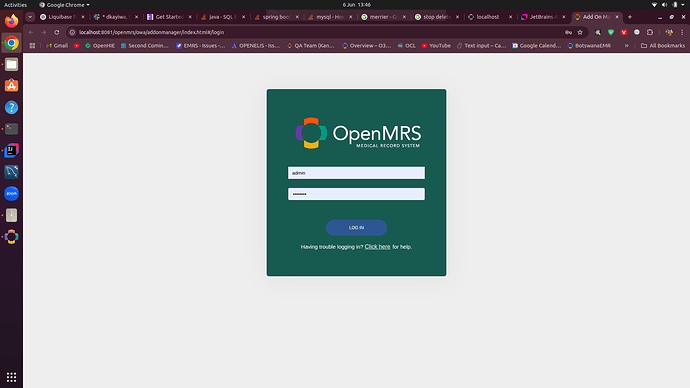Open the All Bookmarks folder
Image resolution: width=690 pixels, height=388 pixels.
click(x=663, y=45)
